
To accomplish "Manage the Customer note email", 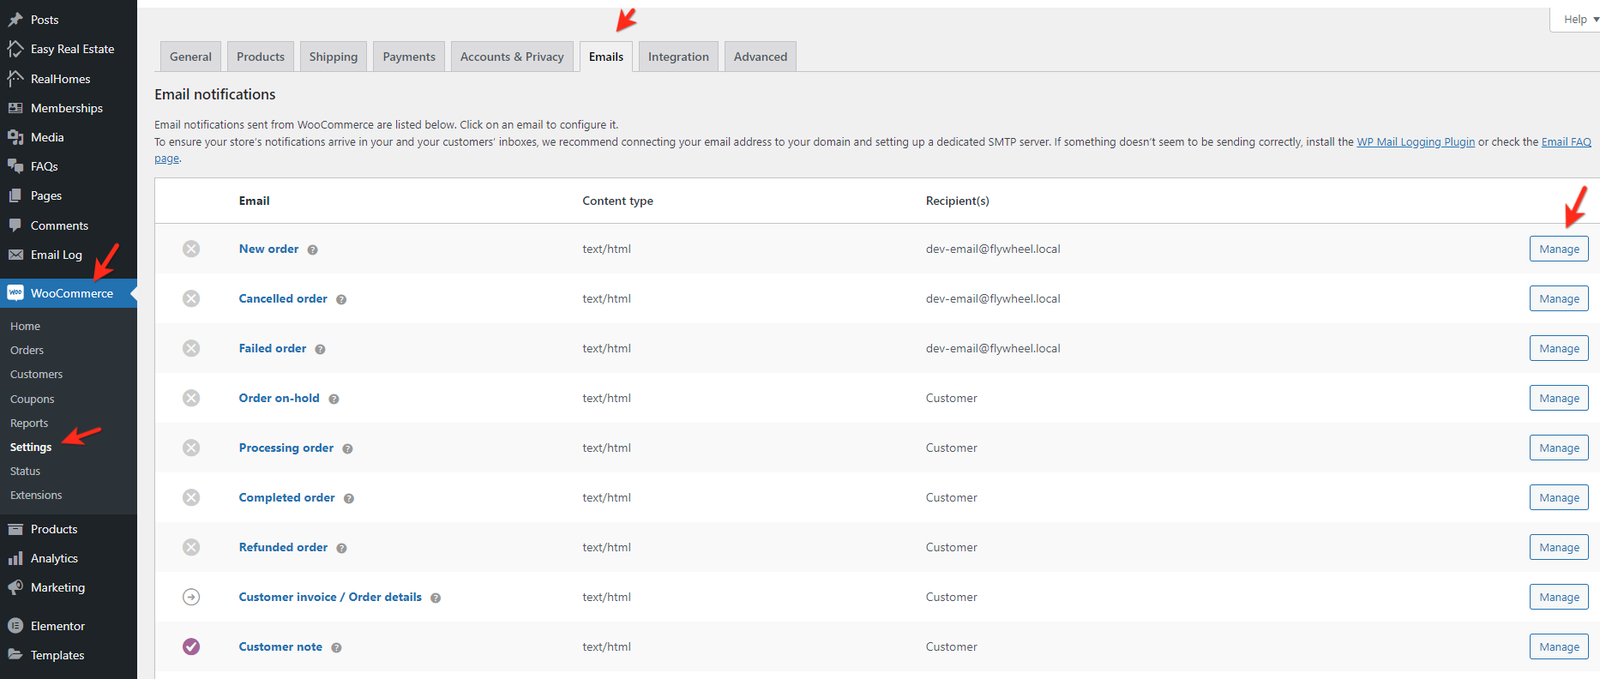I will [x=1559, y=647].
